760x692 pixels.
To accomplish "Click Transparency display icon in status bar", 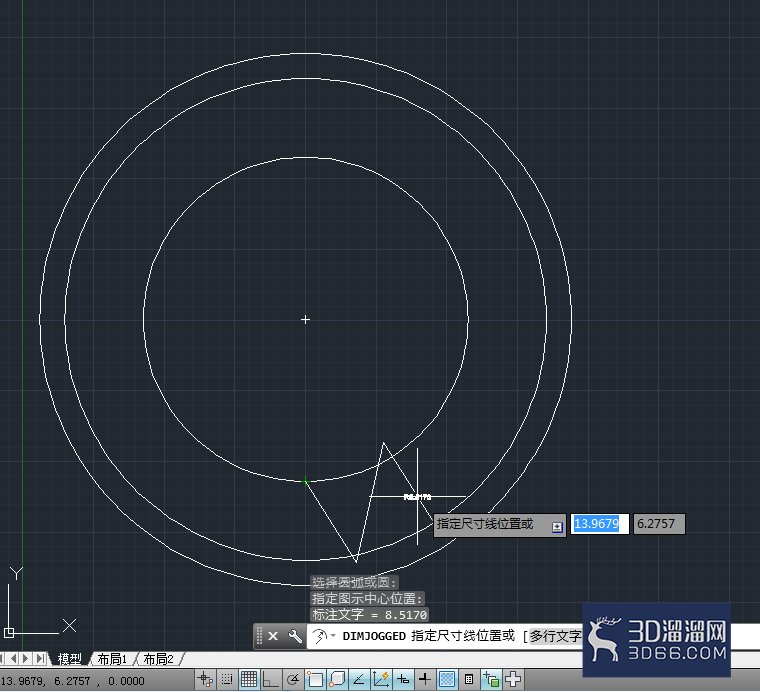I will 447,679.
